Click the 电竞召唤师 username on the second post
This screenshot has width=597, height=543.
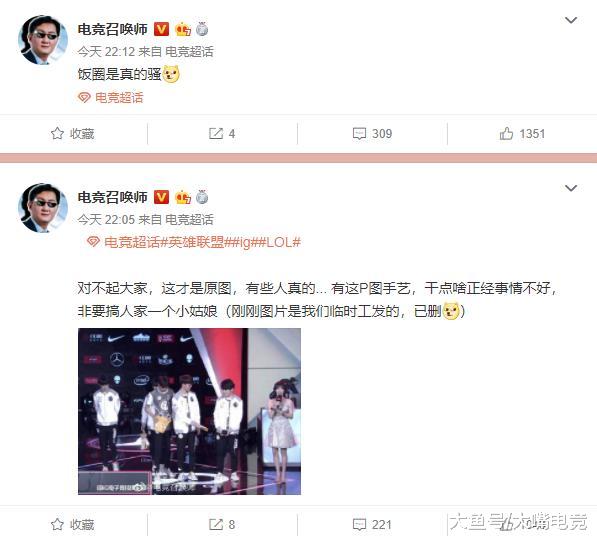[112, 197]
